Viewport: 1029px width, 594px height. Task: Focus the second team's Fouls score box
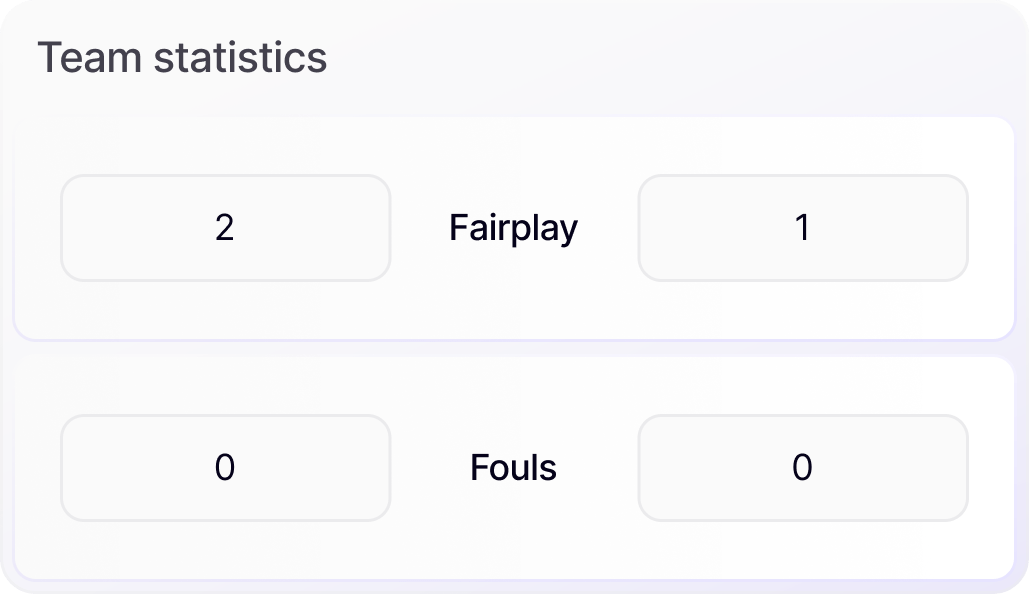pos(880,468)
